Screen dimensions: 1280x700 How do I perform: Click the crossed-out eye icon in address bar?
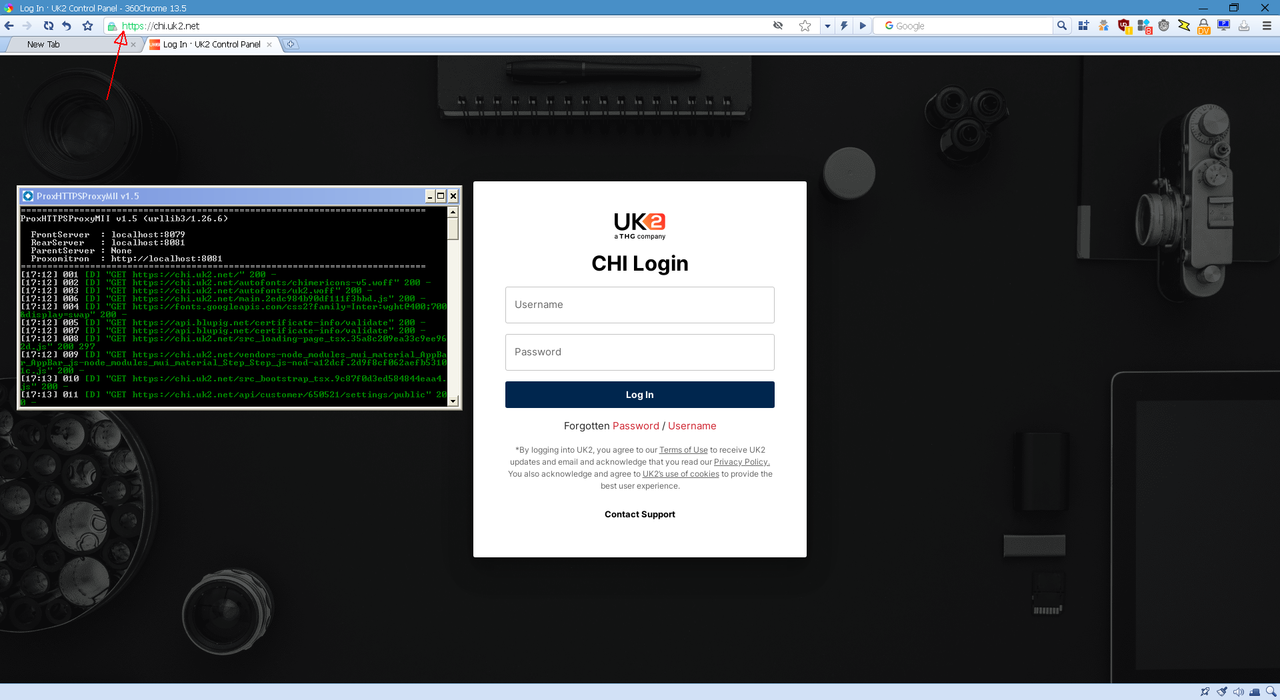[x=778, y=26]
